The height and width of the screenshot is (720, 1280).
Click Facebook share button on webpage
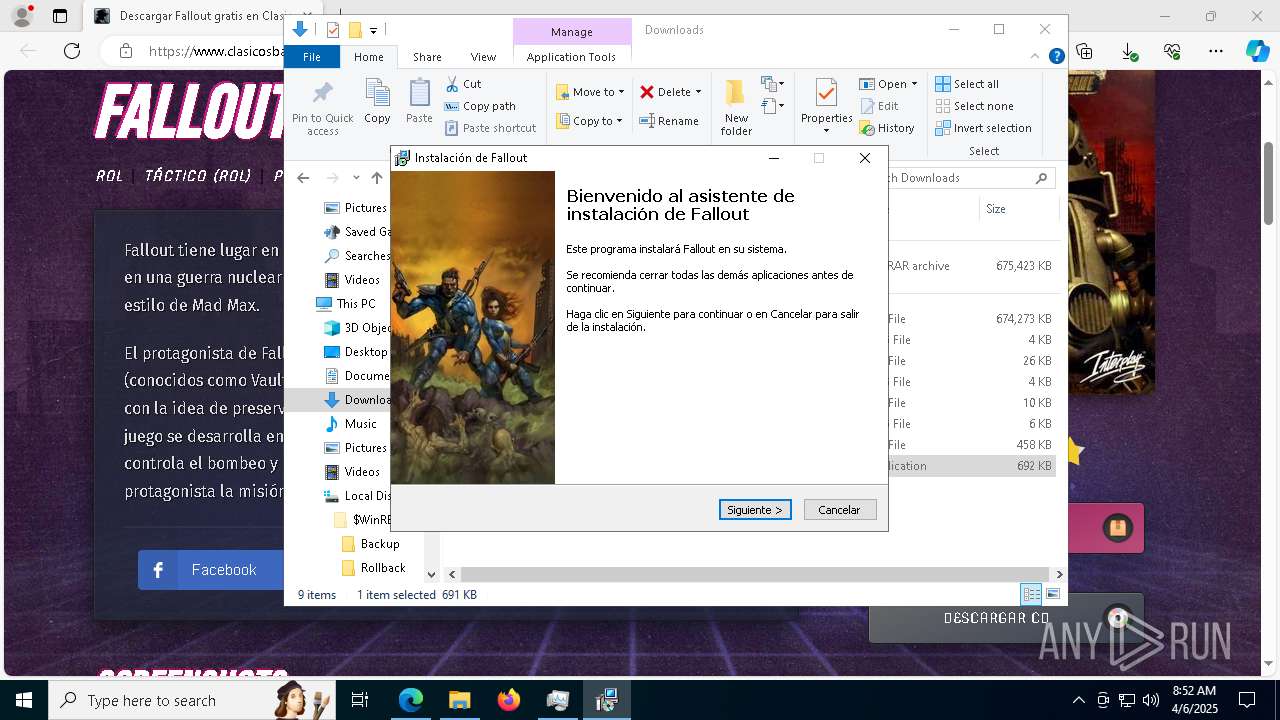point(210,570)
